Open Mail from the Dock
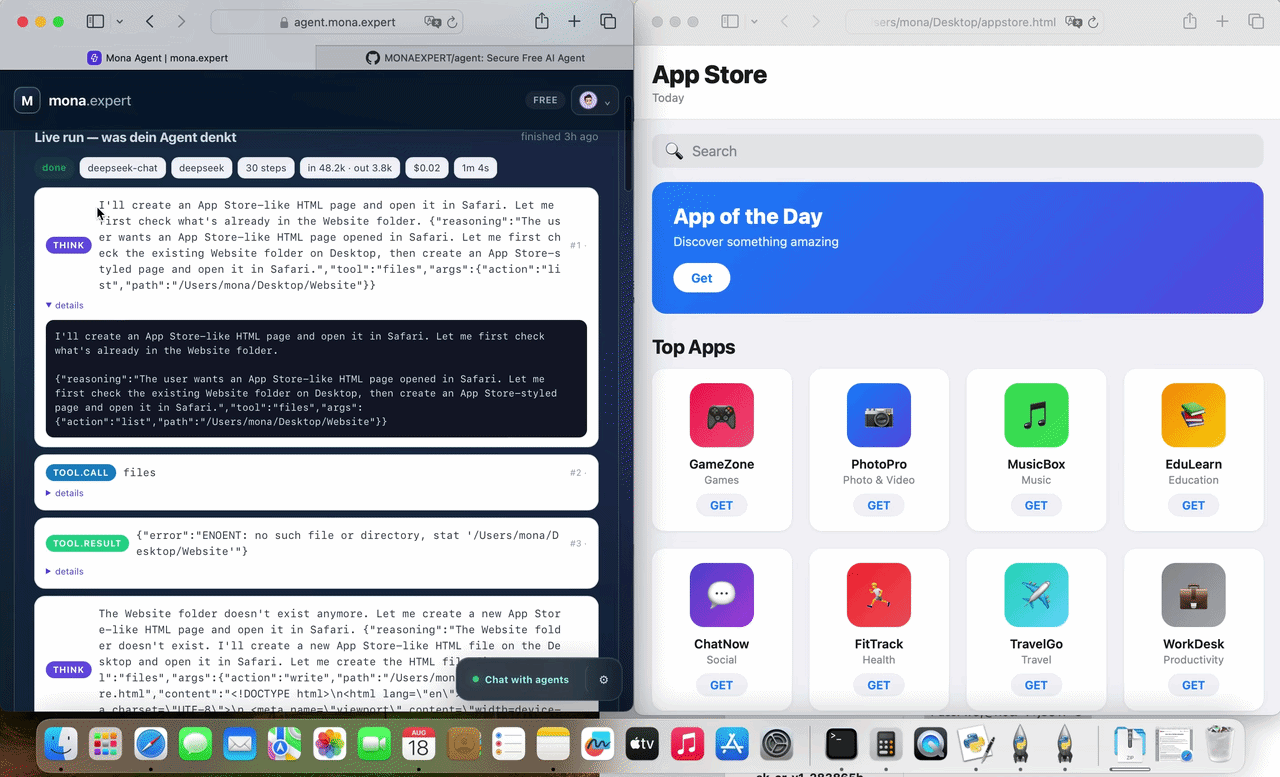This screenshot has width=1280, height=777. [x=240, y=744]
